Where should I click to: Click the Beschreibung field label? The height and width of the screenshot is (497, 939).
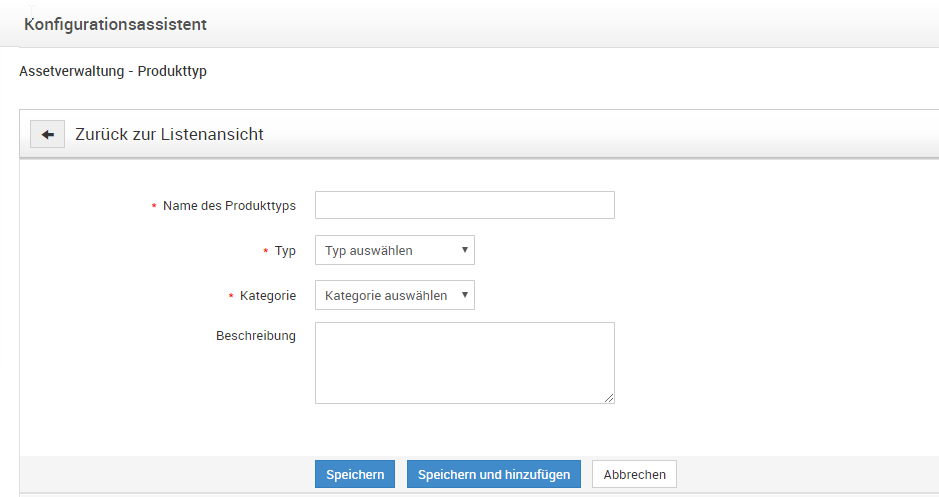coord(256,336)
